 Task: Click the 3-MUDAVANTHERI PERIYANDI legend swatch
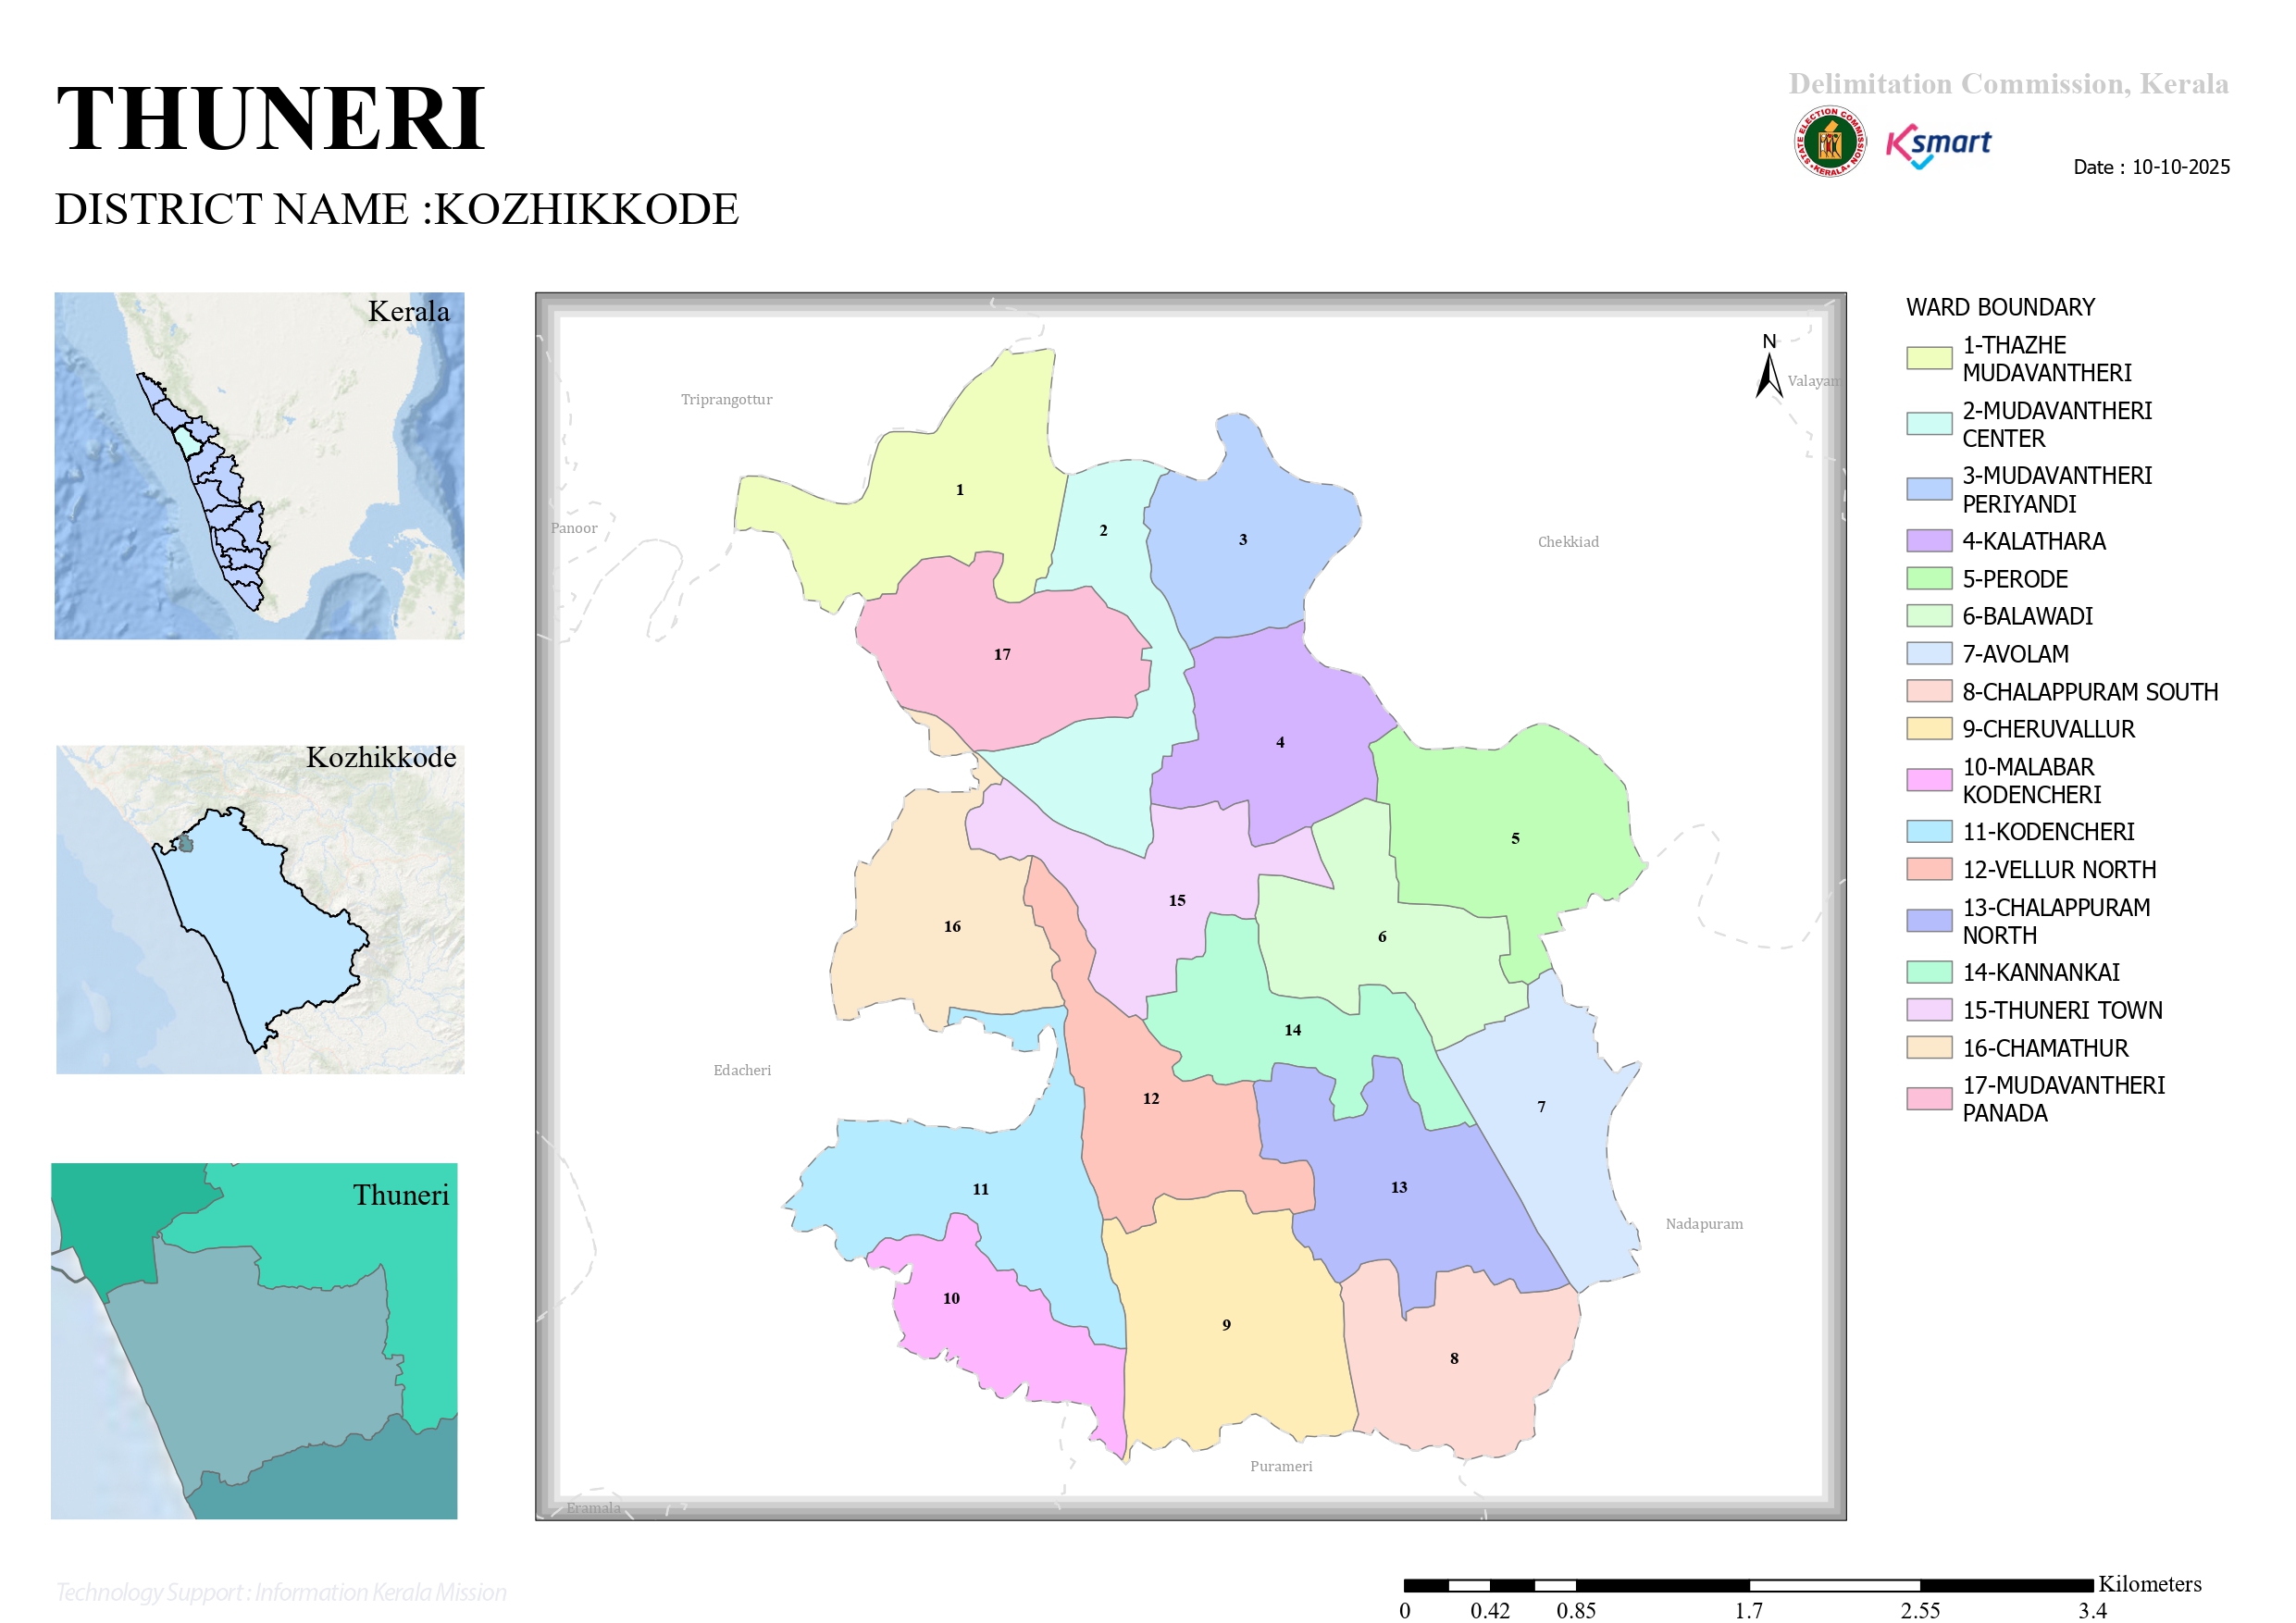tap(1929, 489)
